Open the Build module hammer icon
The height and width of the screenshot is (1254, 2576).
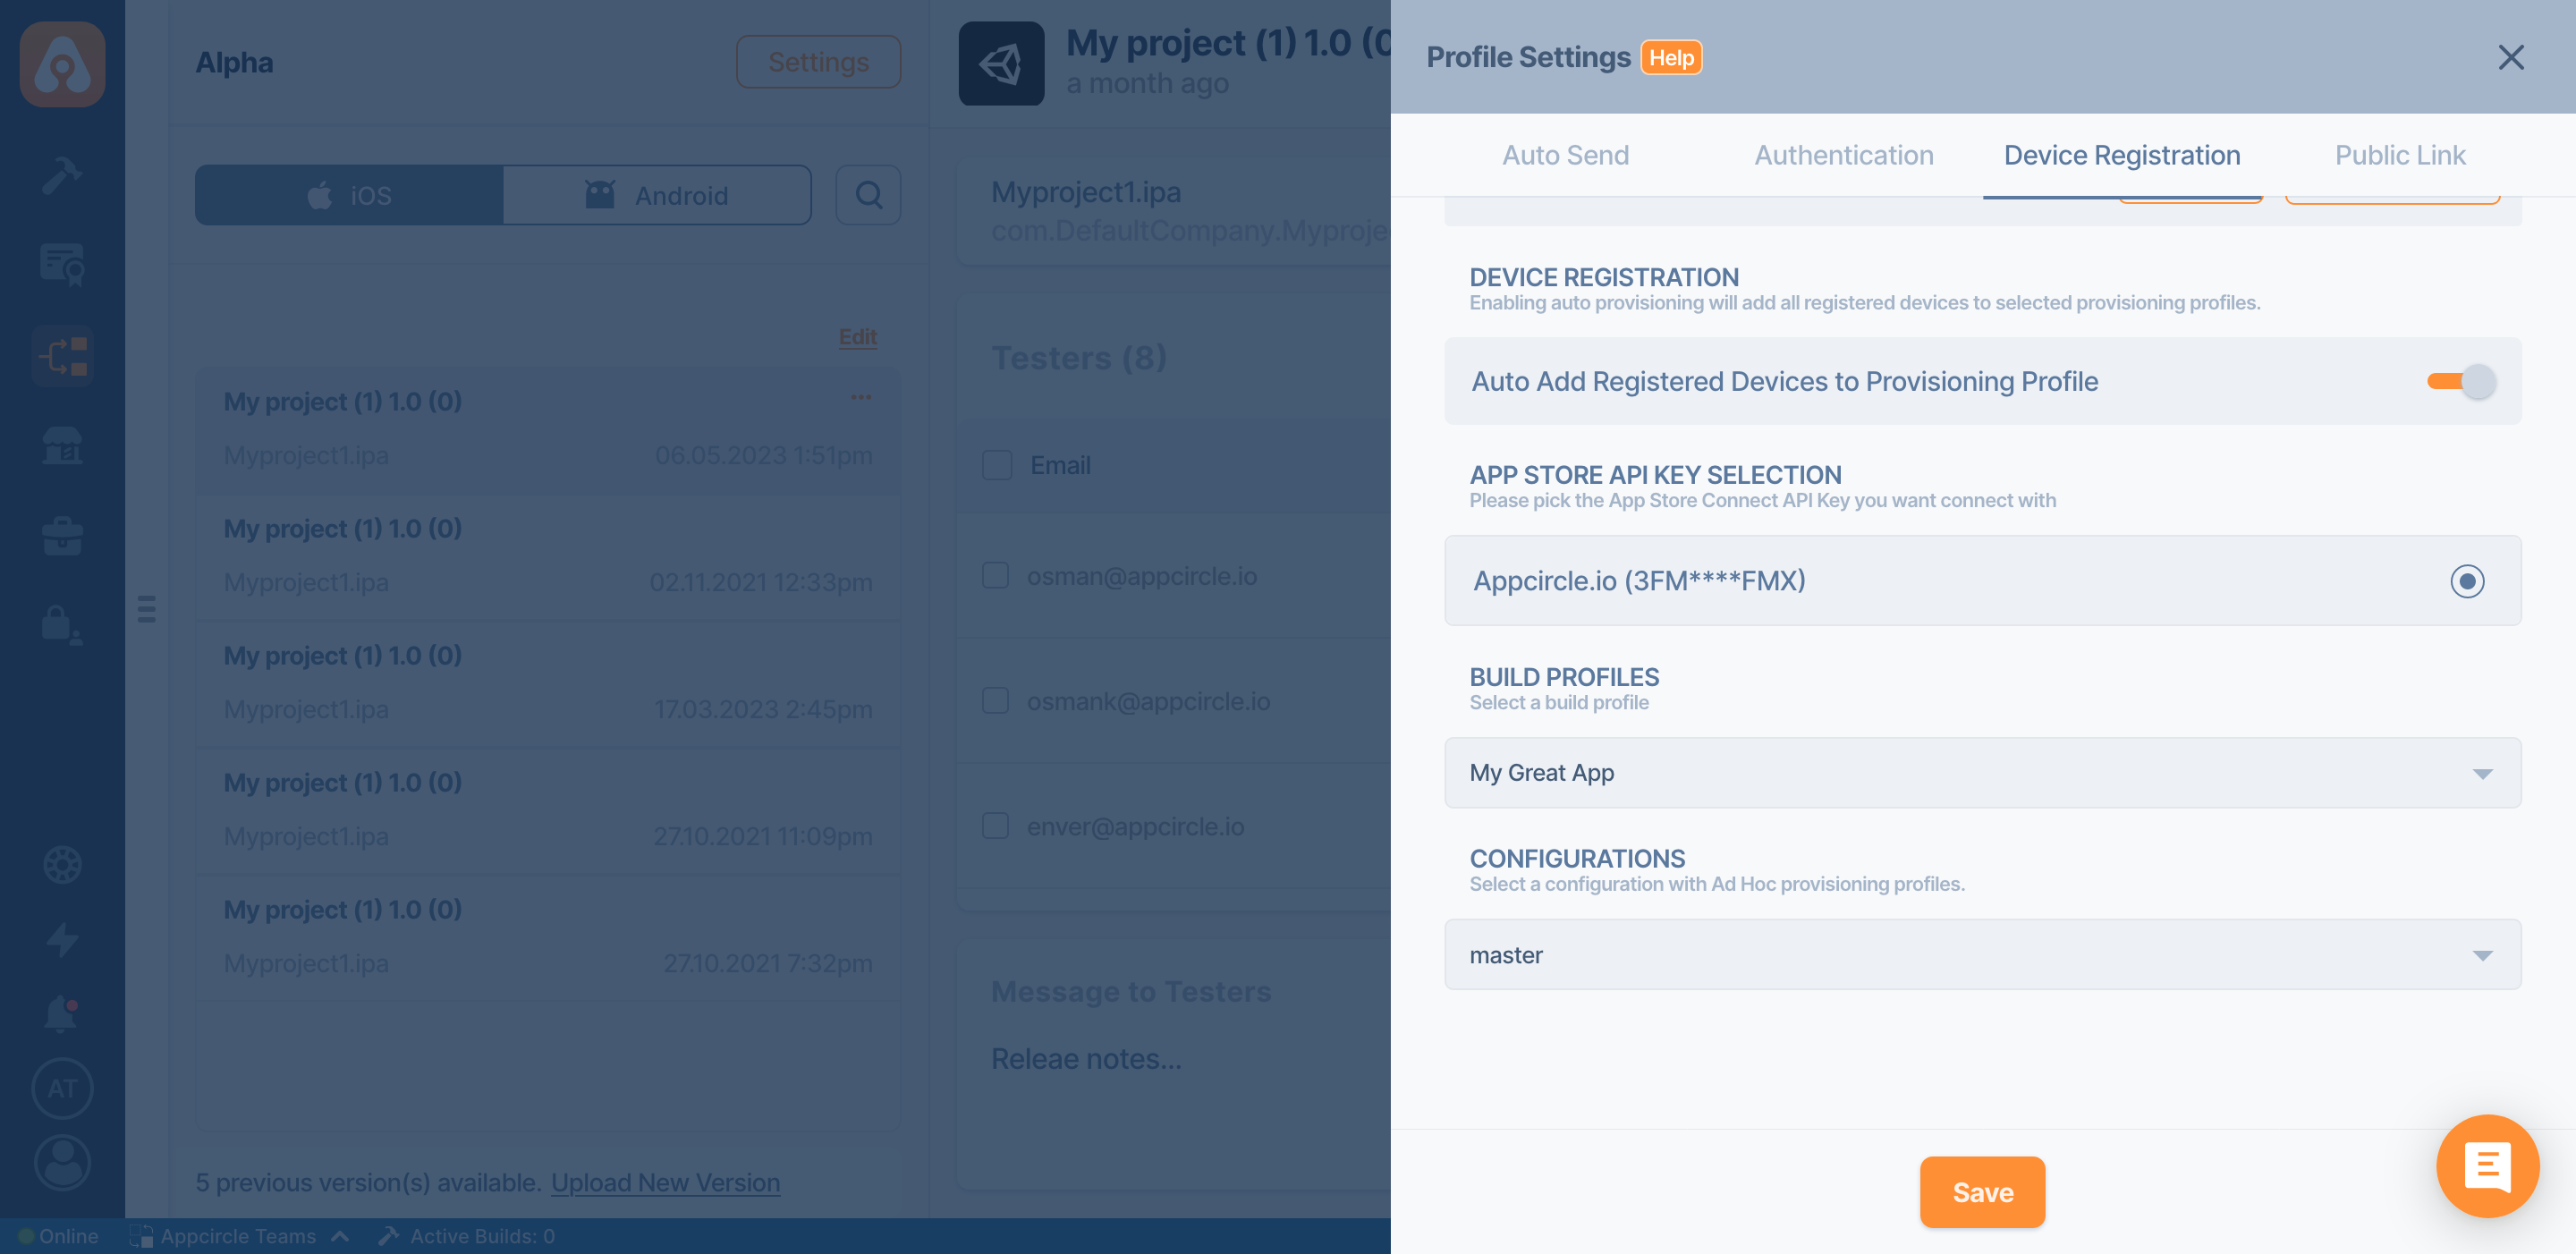coord(62,176)
